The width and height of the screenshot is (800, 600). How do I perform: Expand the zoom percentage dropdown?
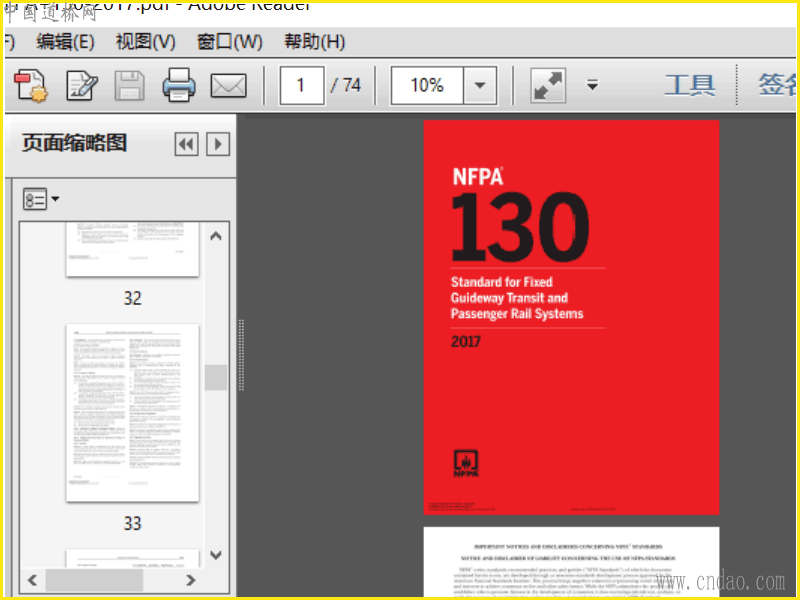[x=480, y=85]
